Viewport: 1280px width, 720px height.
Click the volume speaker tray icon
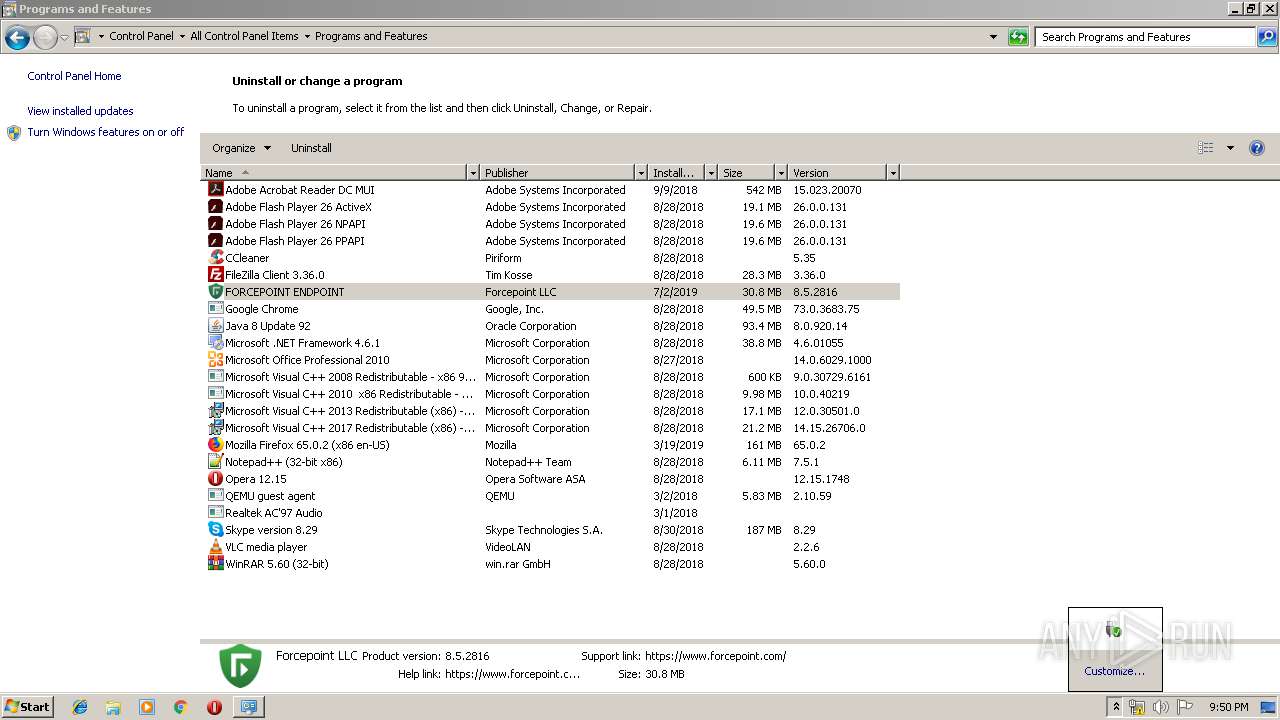pyautogui.click(x=1161, y=707)
